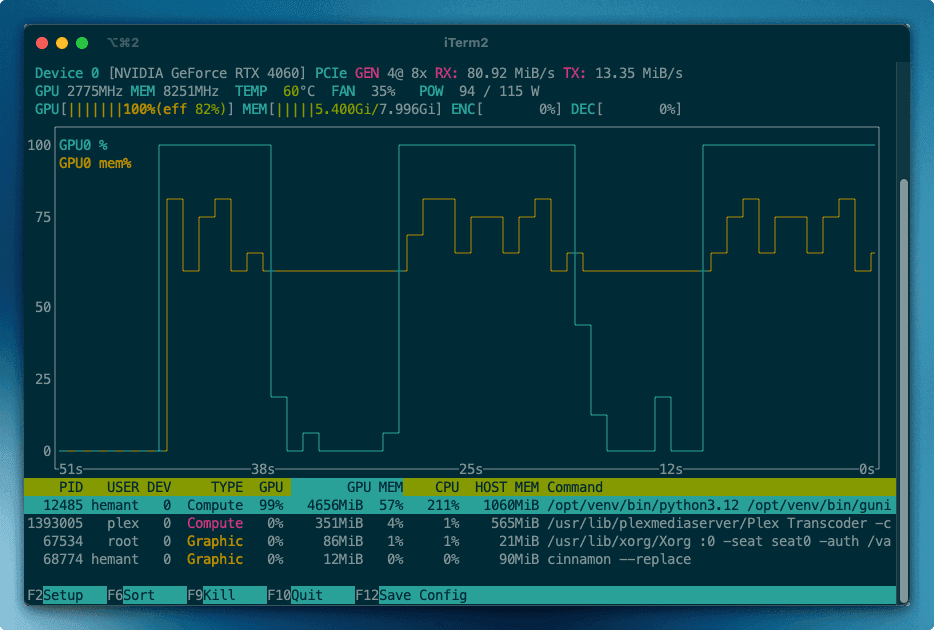Image resolution: width=934 pixels, height=630 pixels.
Task: Click the ENC 0% meter
Action: pyautogui.click(x=506, y=109)
